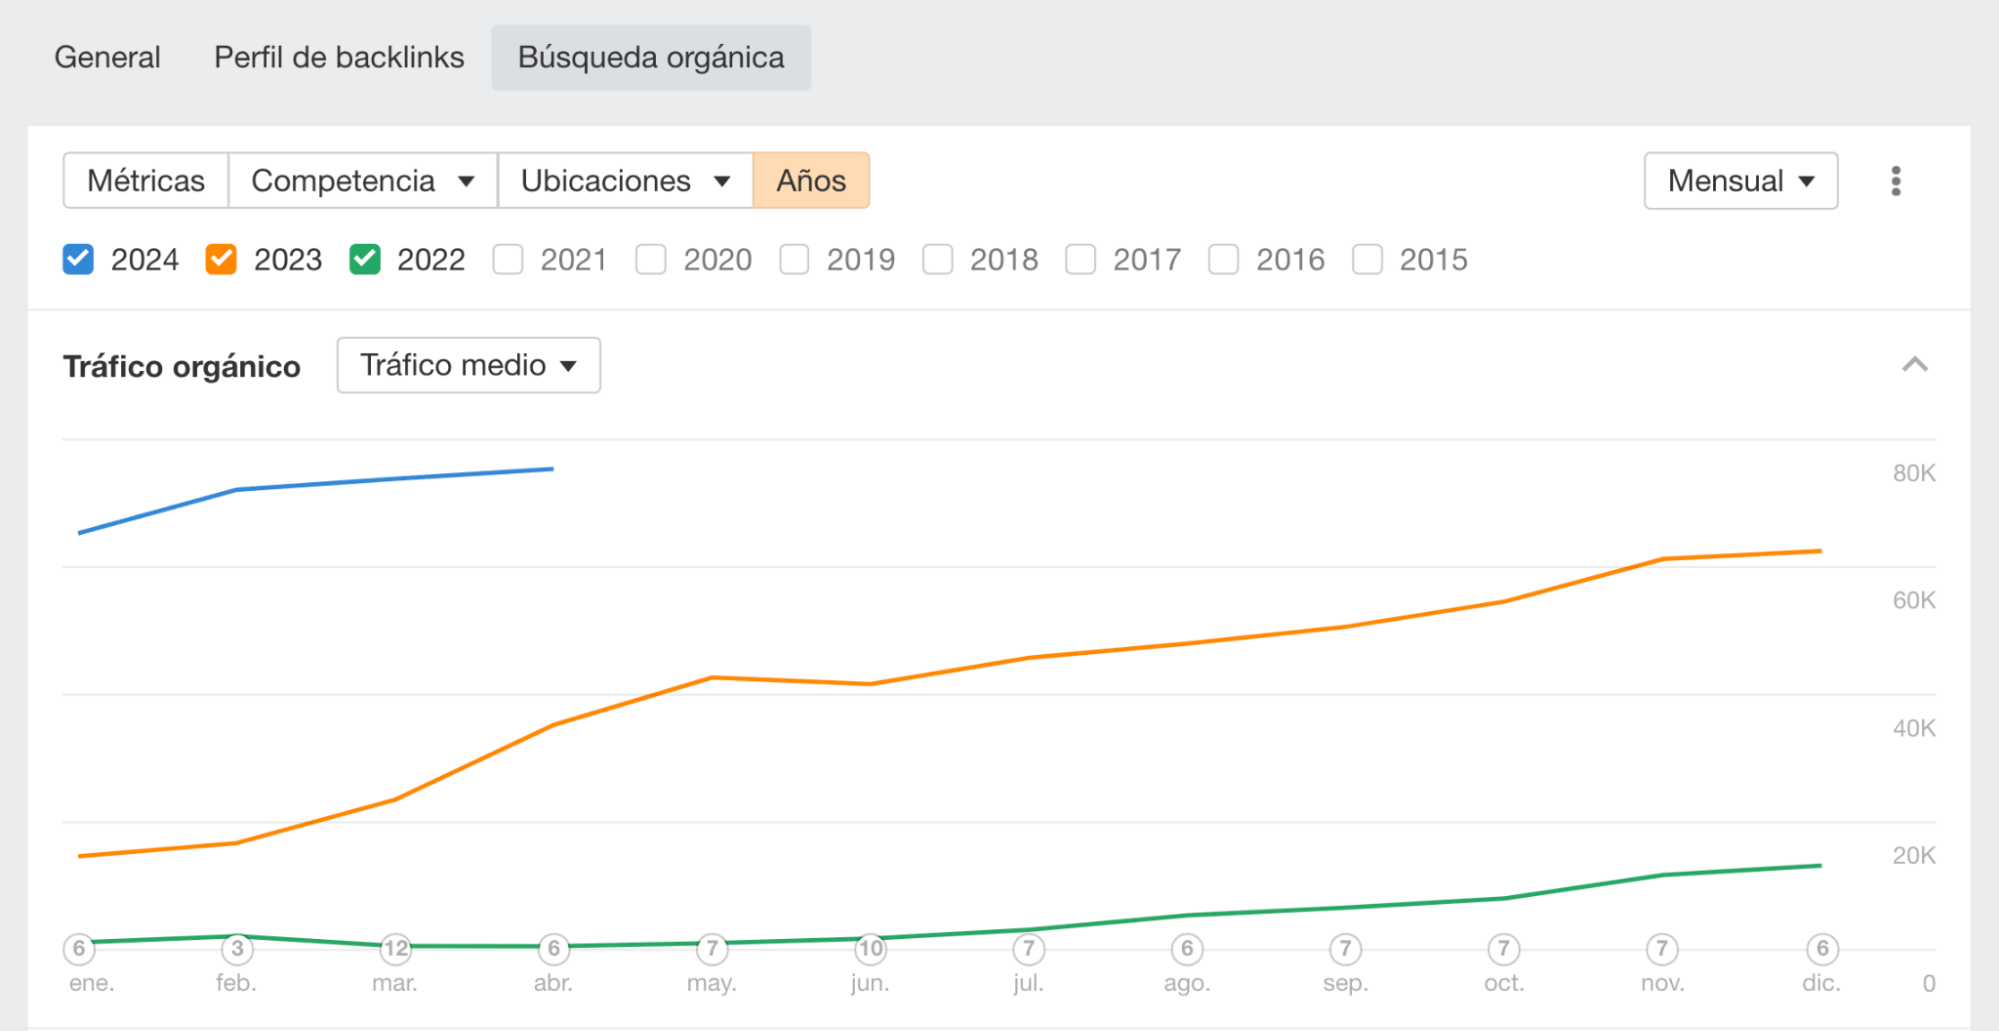Open the Competencia dropdown
Image resolution: width=1999 pixels, height=1031 pixels.
(361, 181)
